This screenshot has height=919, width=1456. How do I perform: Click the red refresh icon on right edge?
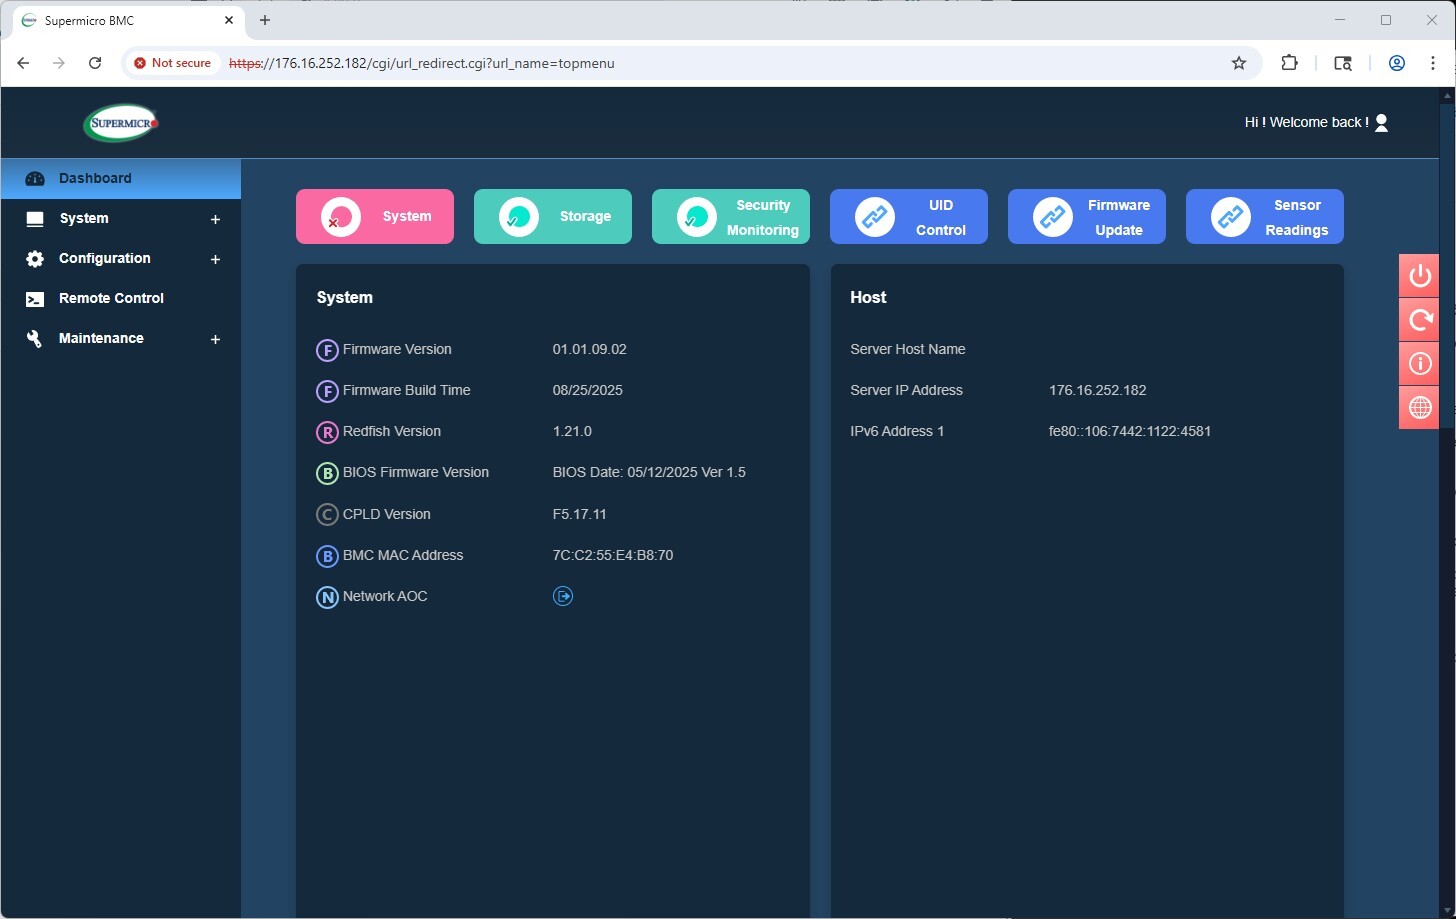click(1419, 320)
